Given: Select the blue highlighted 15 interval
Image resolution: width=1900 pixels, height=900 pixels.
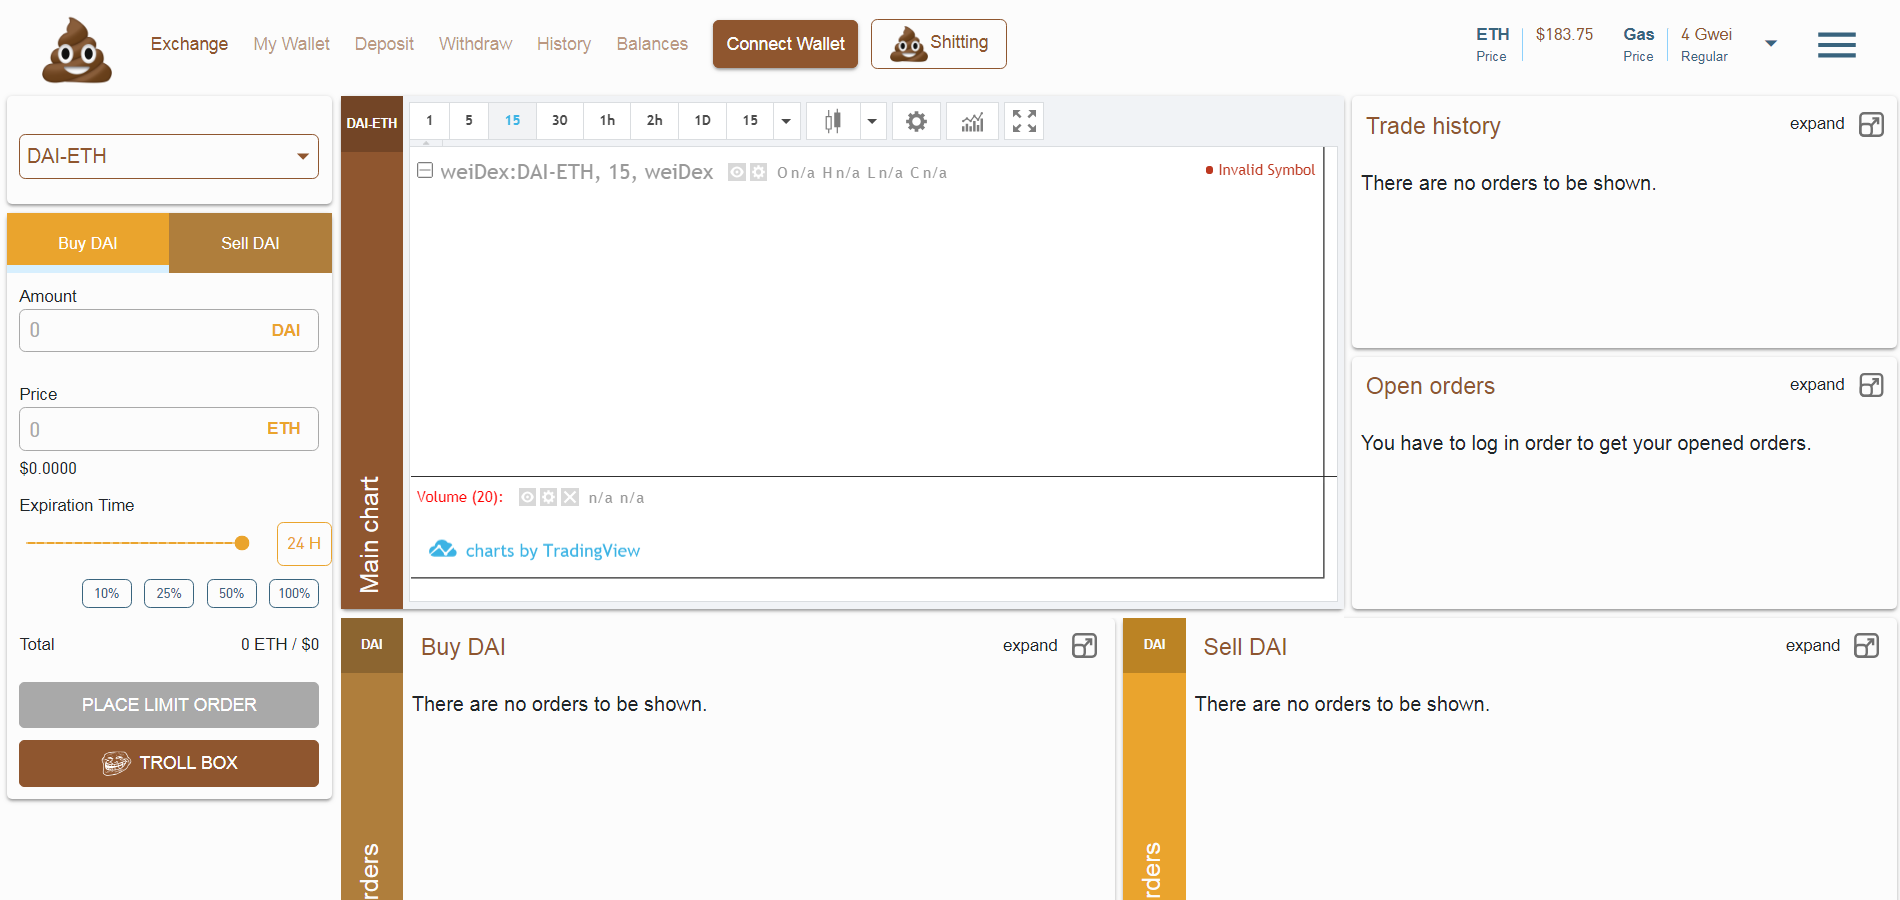Looking at the screenshot, I should [513, 121].
